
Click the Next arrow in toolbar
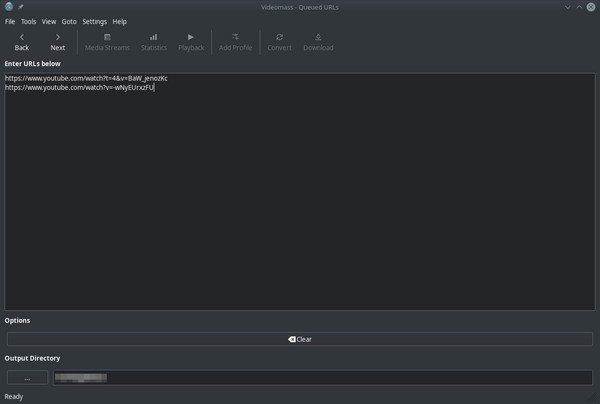[x=58, y=41]
